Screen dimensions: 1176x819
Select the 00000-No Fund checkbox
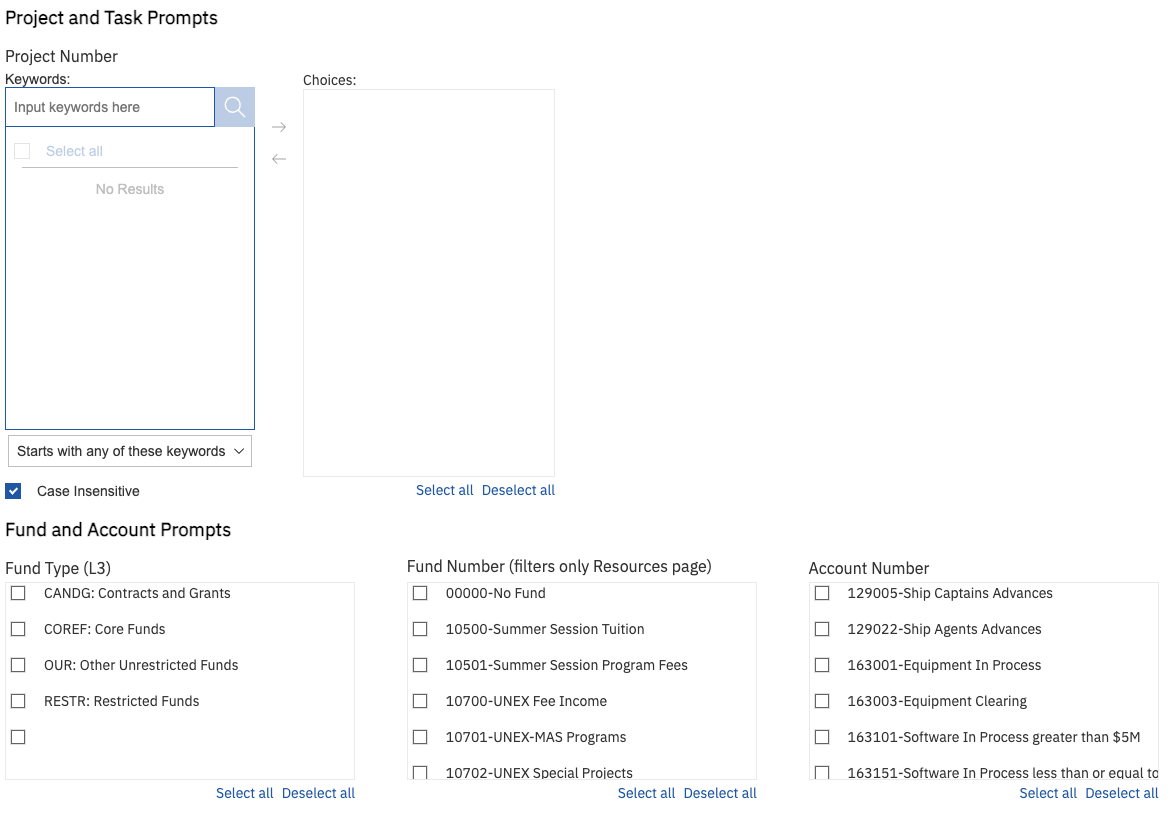420,593
